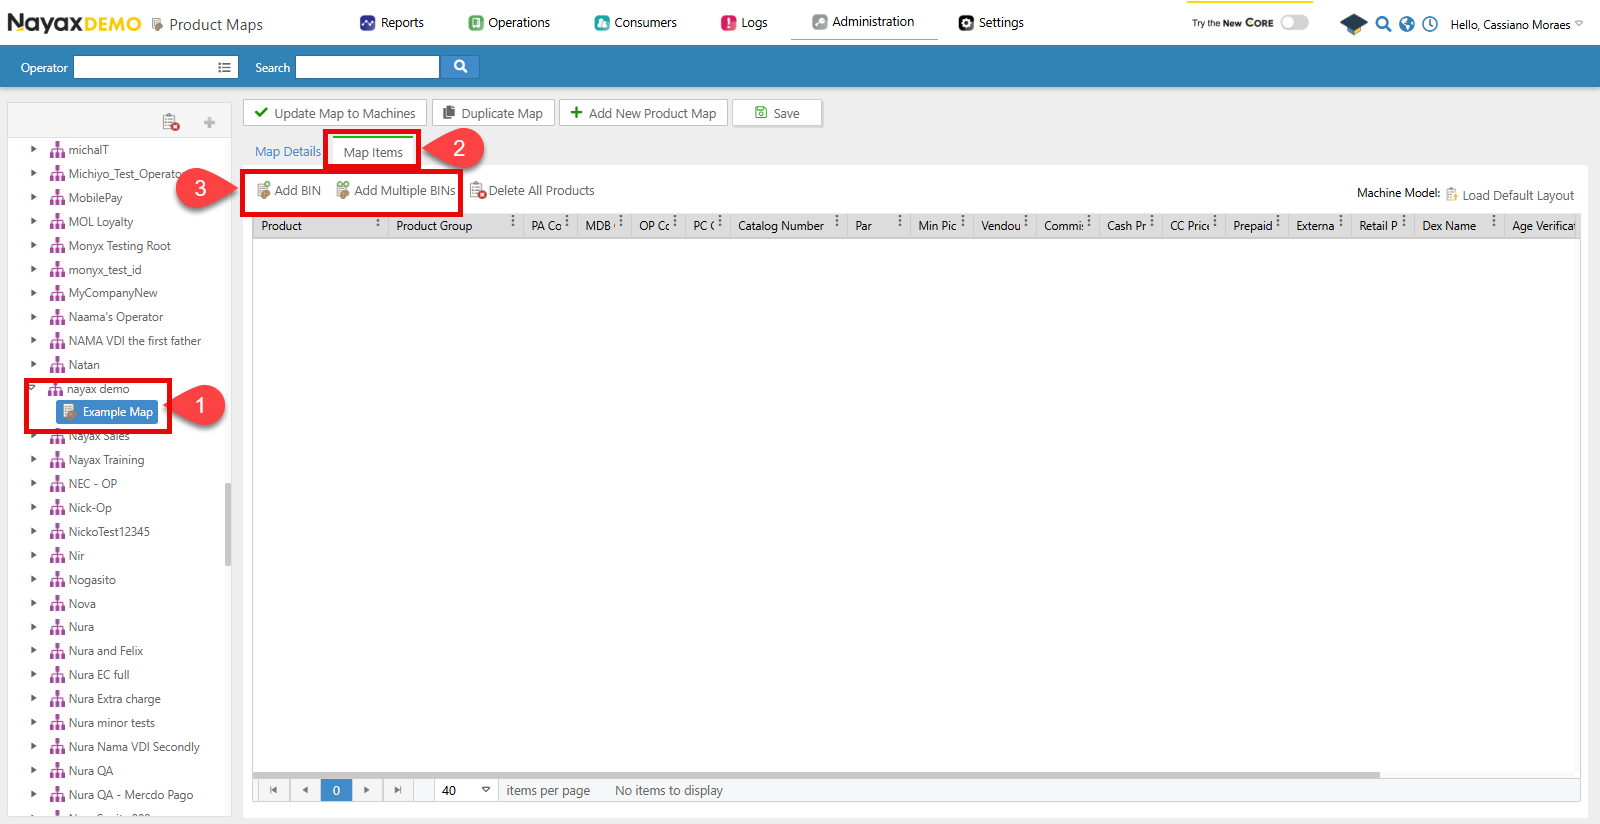Click Delete All Products
Screen dimensions: 1600x824
[x=532, y=190]
